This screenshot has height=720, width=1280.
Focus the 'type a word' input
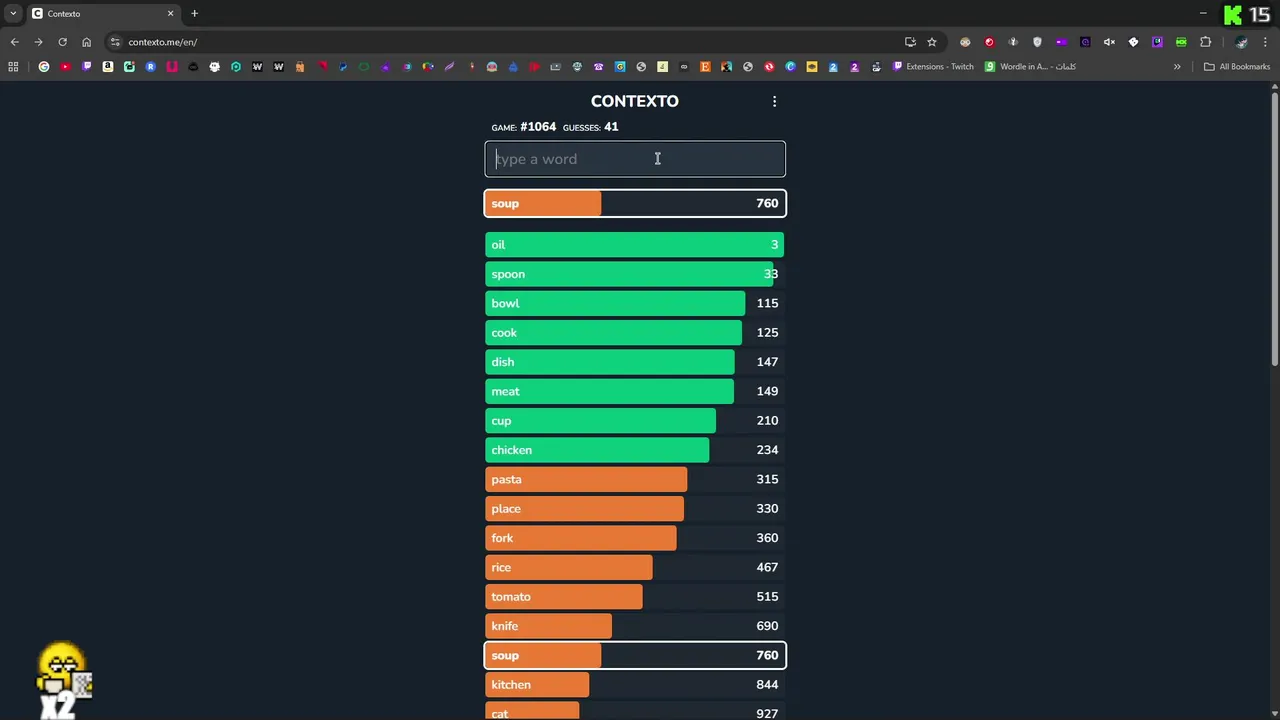pyautogui.click(x=635, y=159)
